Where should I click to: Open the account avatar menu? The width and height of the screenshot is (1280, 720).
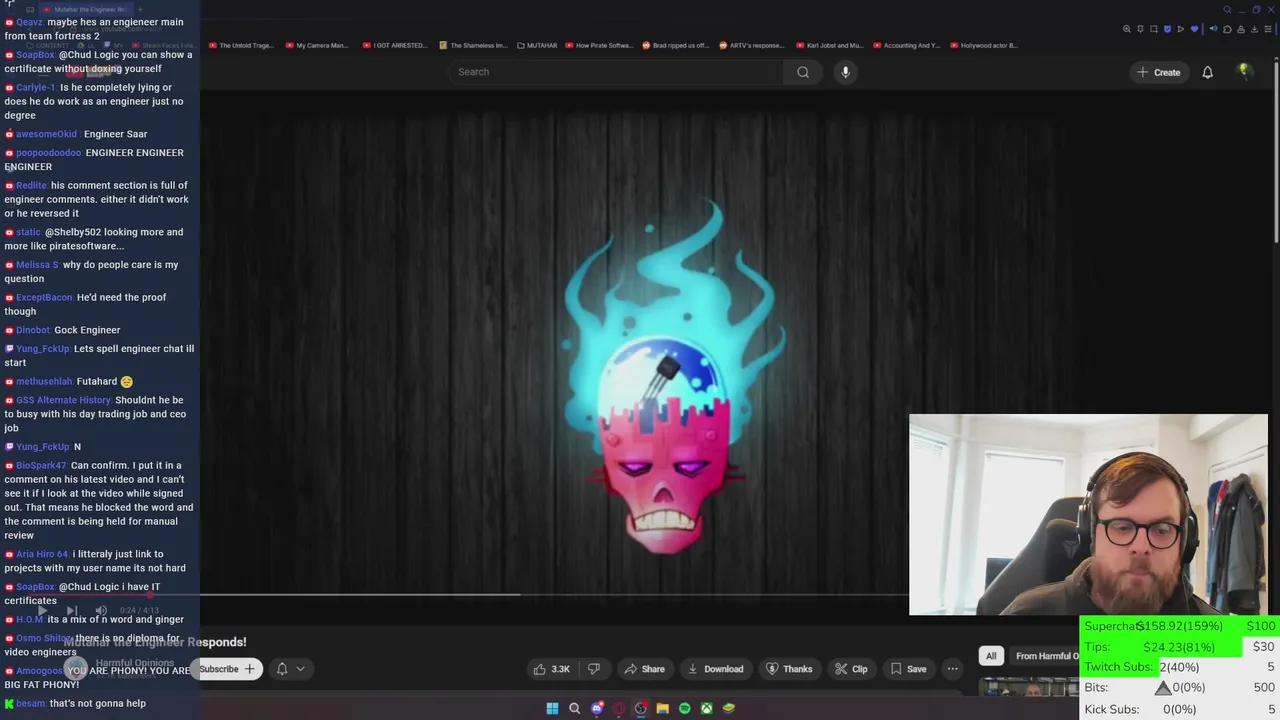point(1244,72)
